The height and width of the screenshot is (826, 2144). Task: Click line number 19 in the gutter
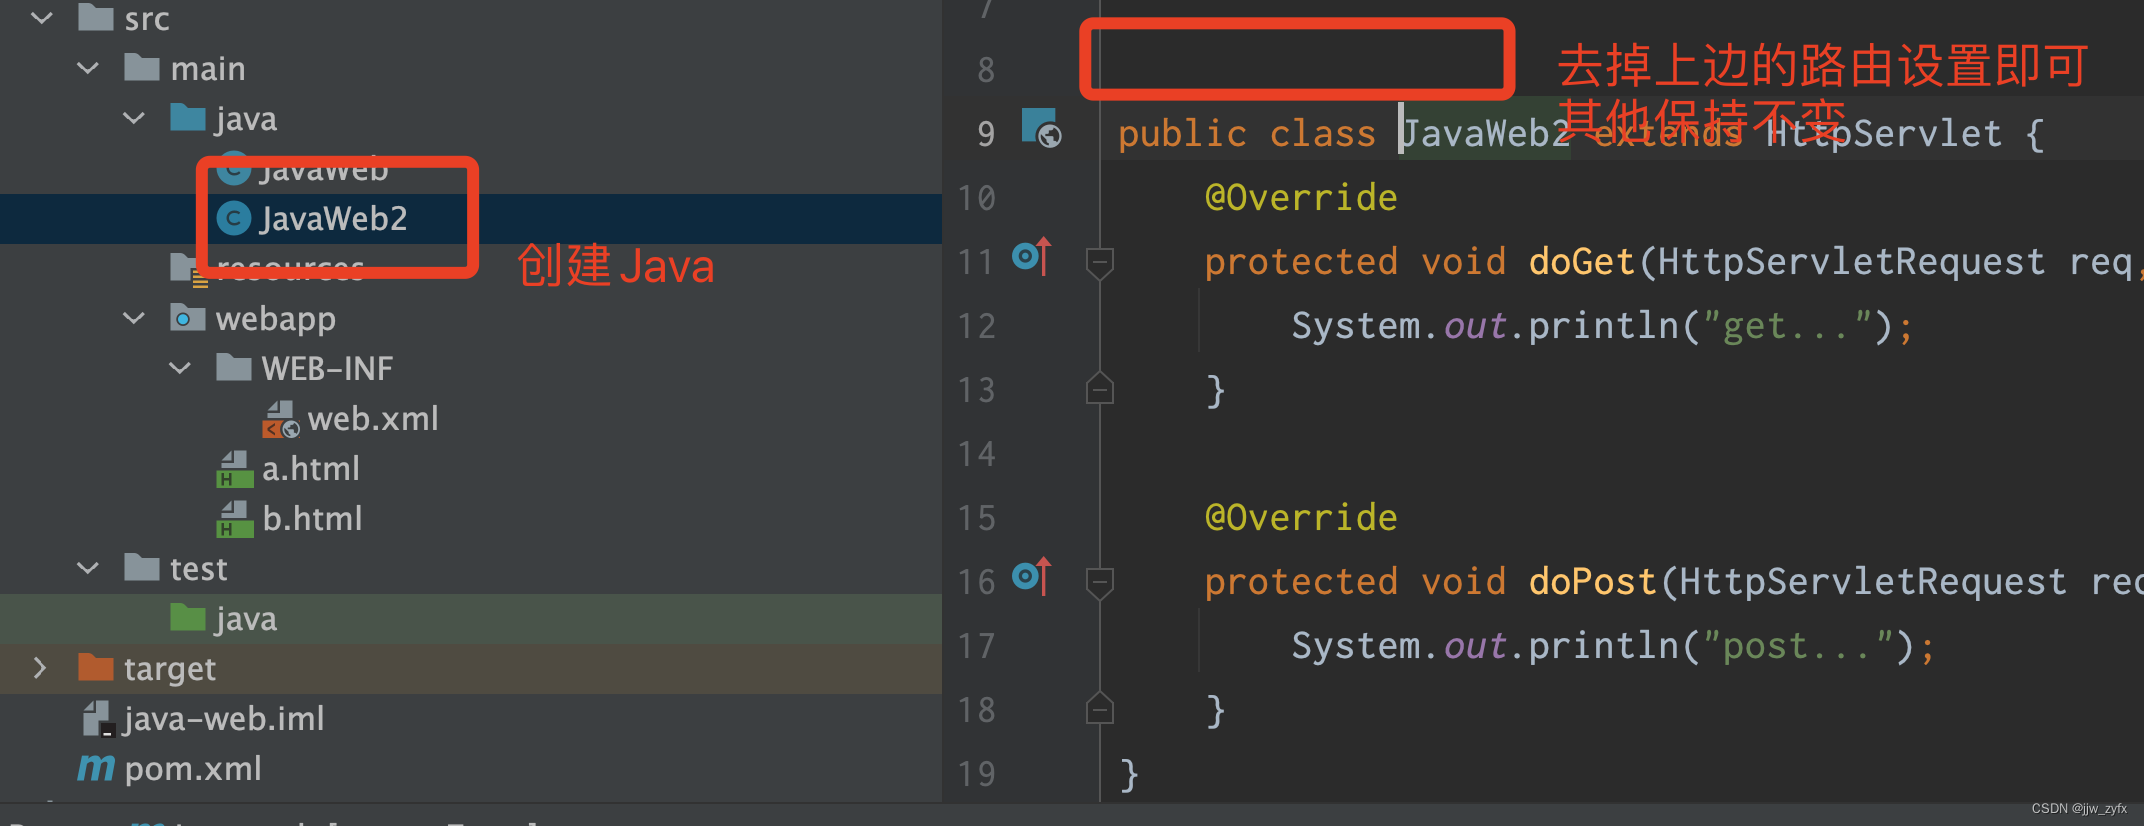coord(977,774)
